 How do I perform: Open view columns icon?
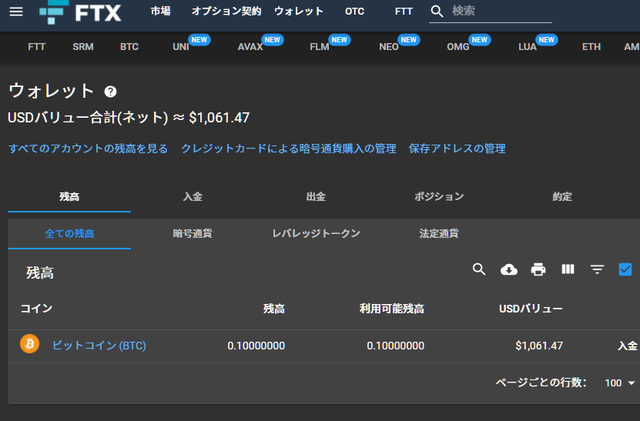coord(568,269)
